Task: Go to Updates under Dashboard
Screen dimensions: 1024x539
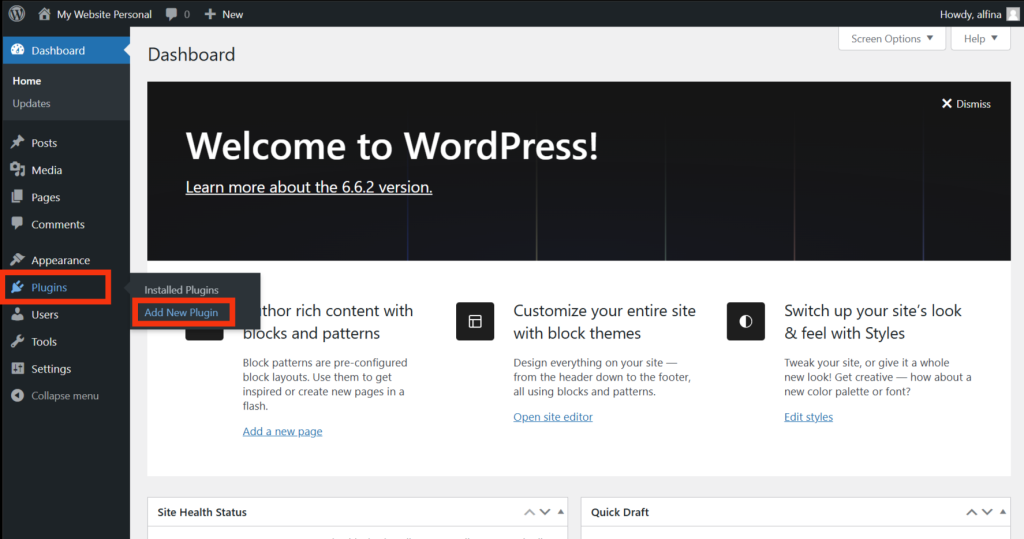Action: 31,104
